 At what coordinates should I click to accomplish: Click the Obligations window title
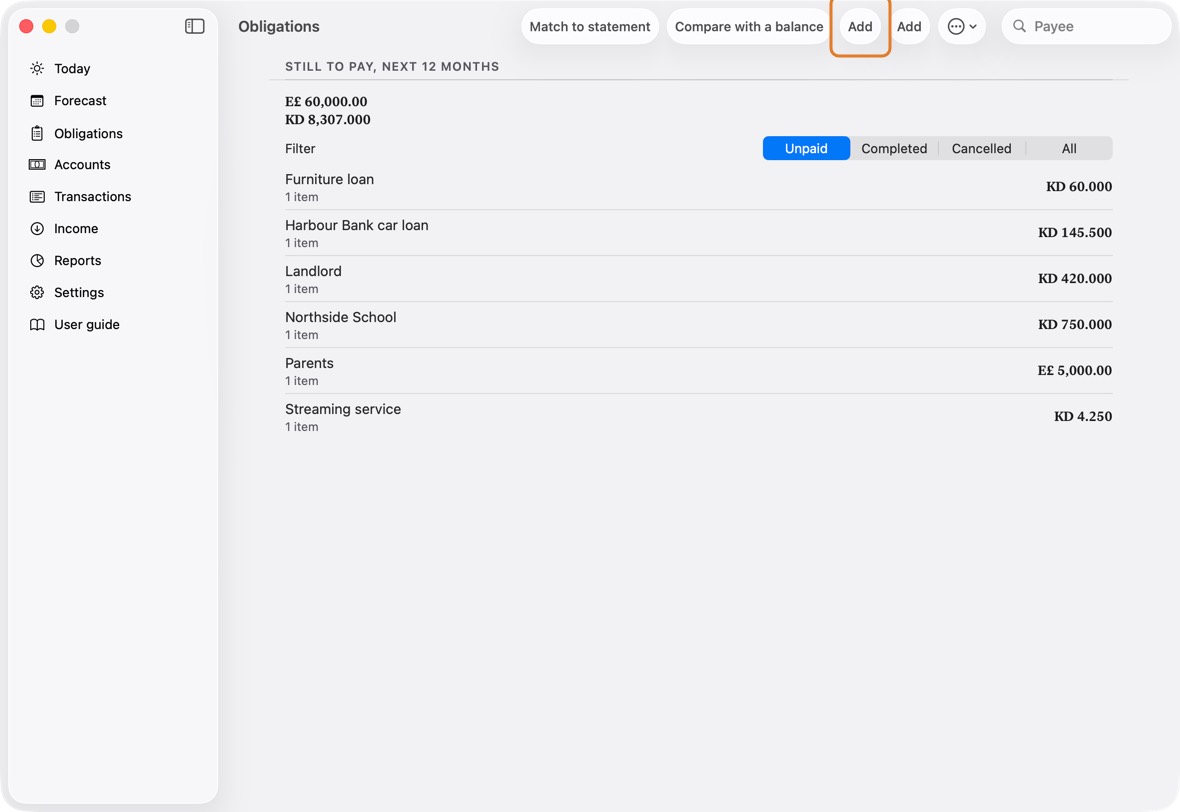(x=278, y=26)
